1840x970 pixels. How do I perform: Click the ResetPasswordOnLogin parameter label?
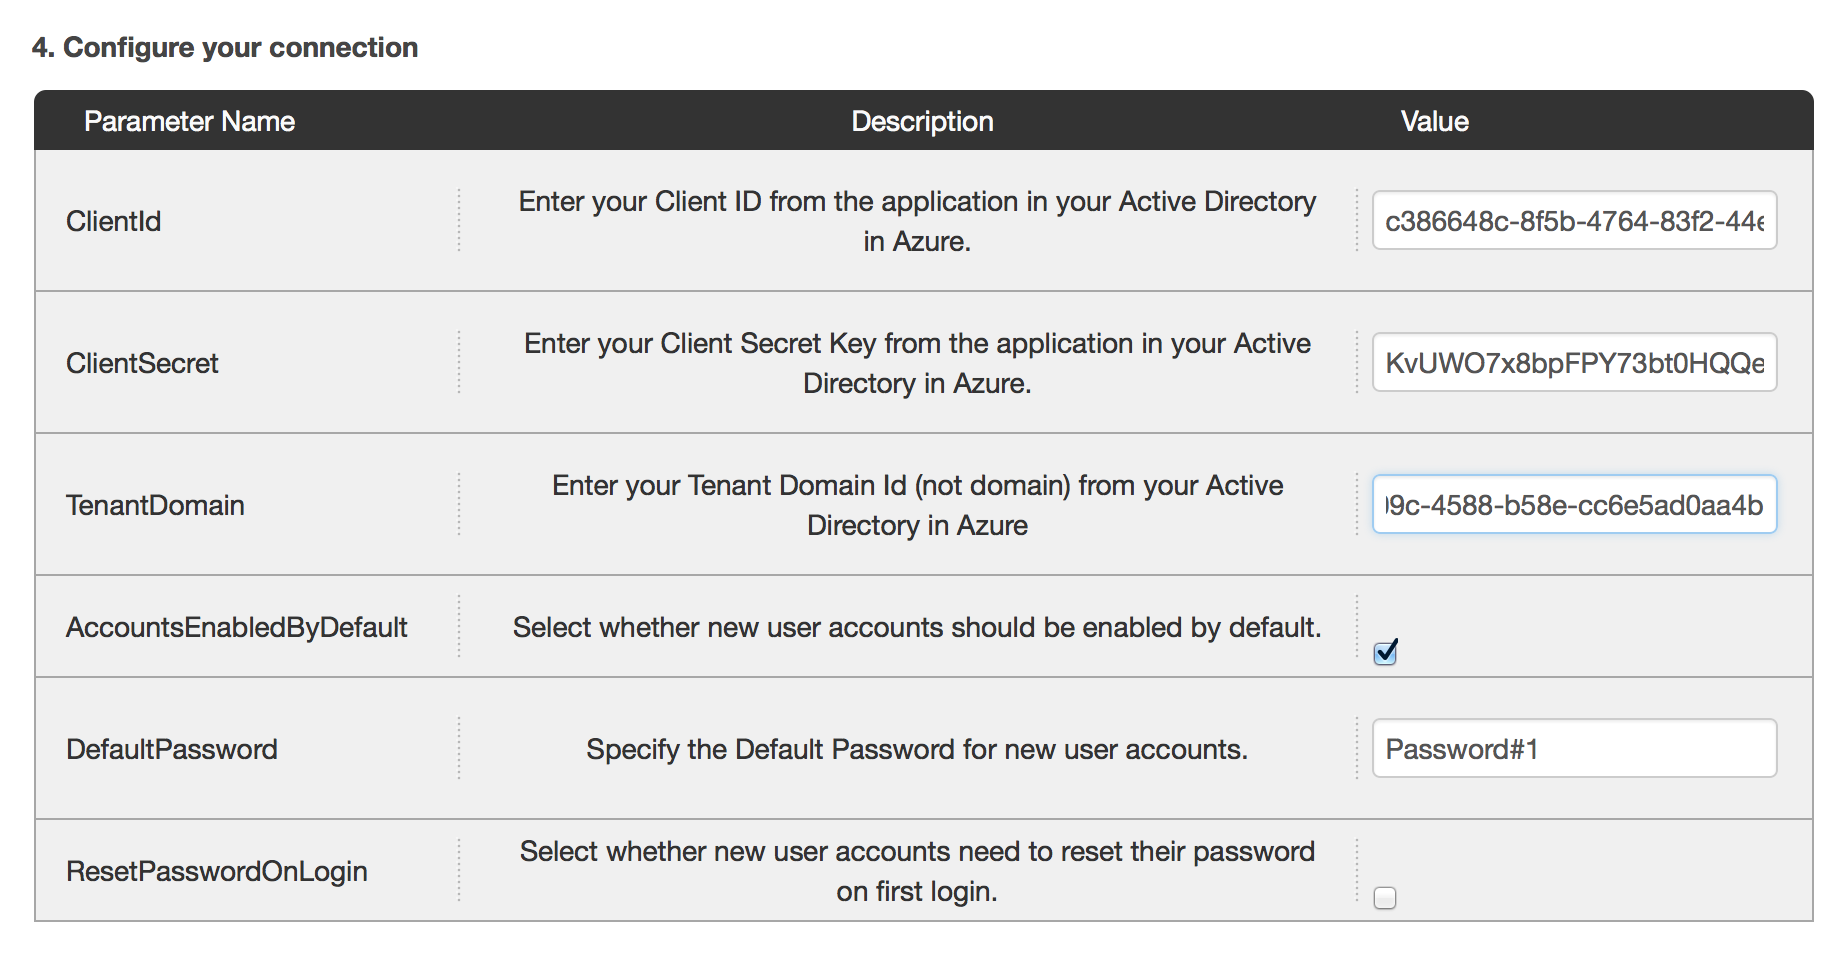216,870
